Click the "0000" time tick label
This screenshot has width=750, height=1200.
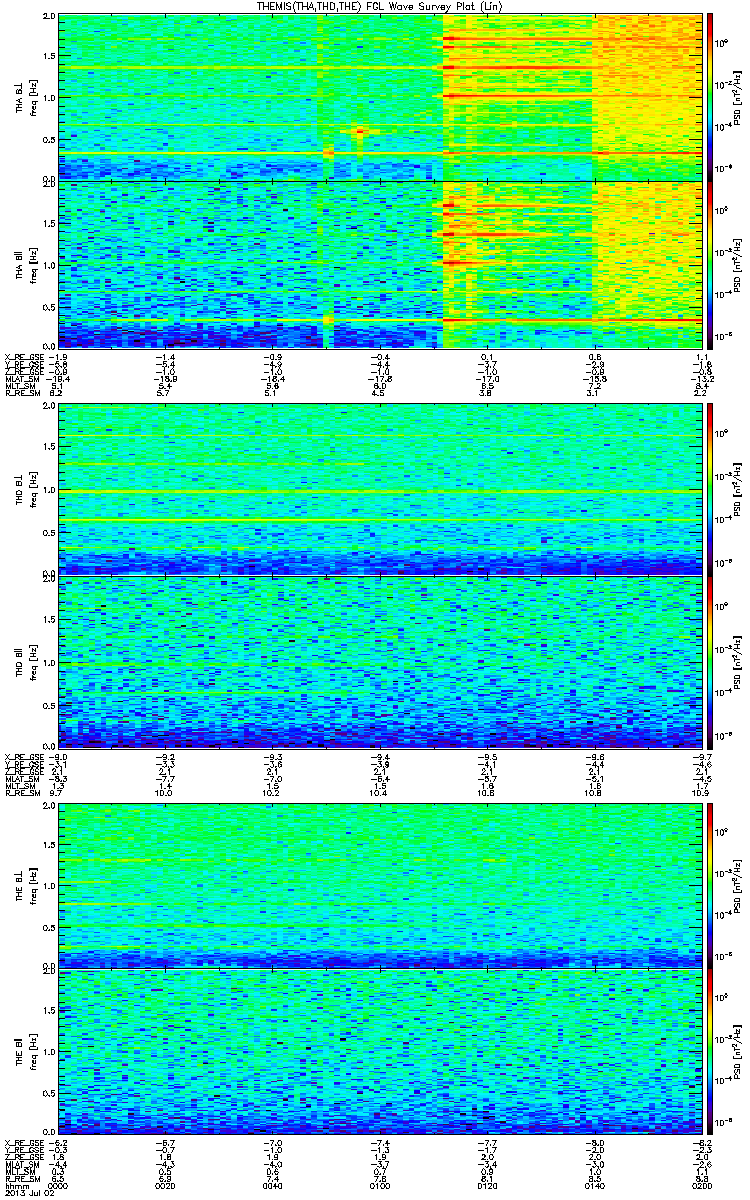(59, 1186)
